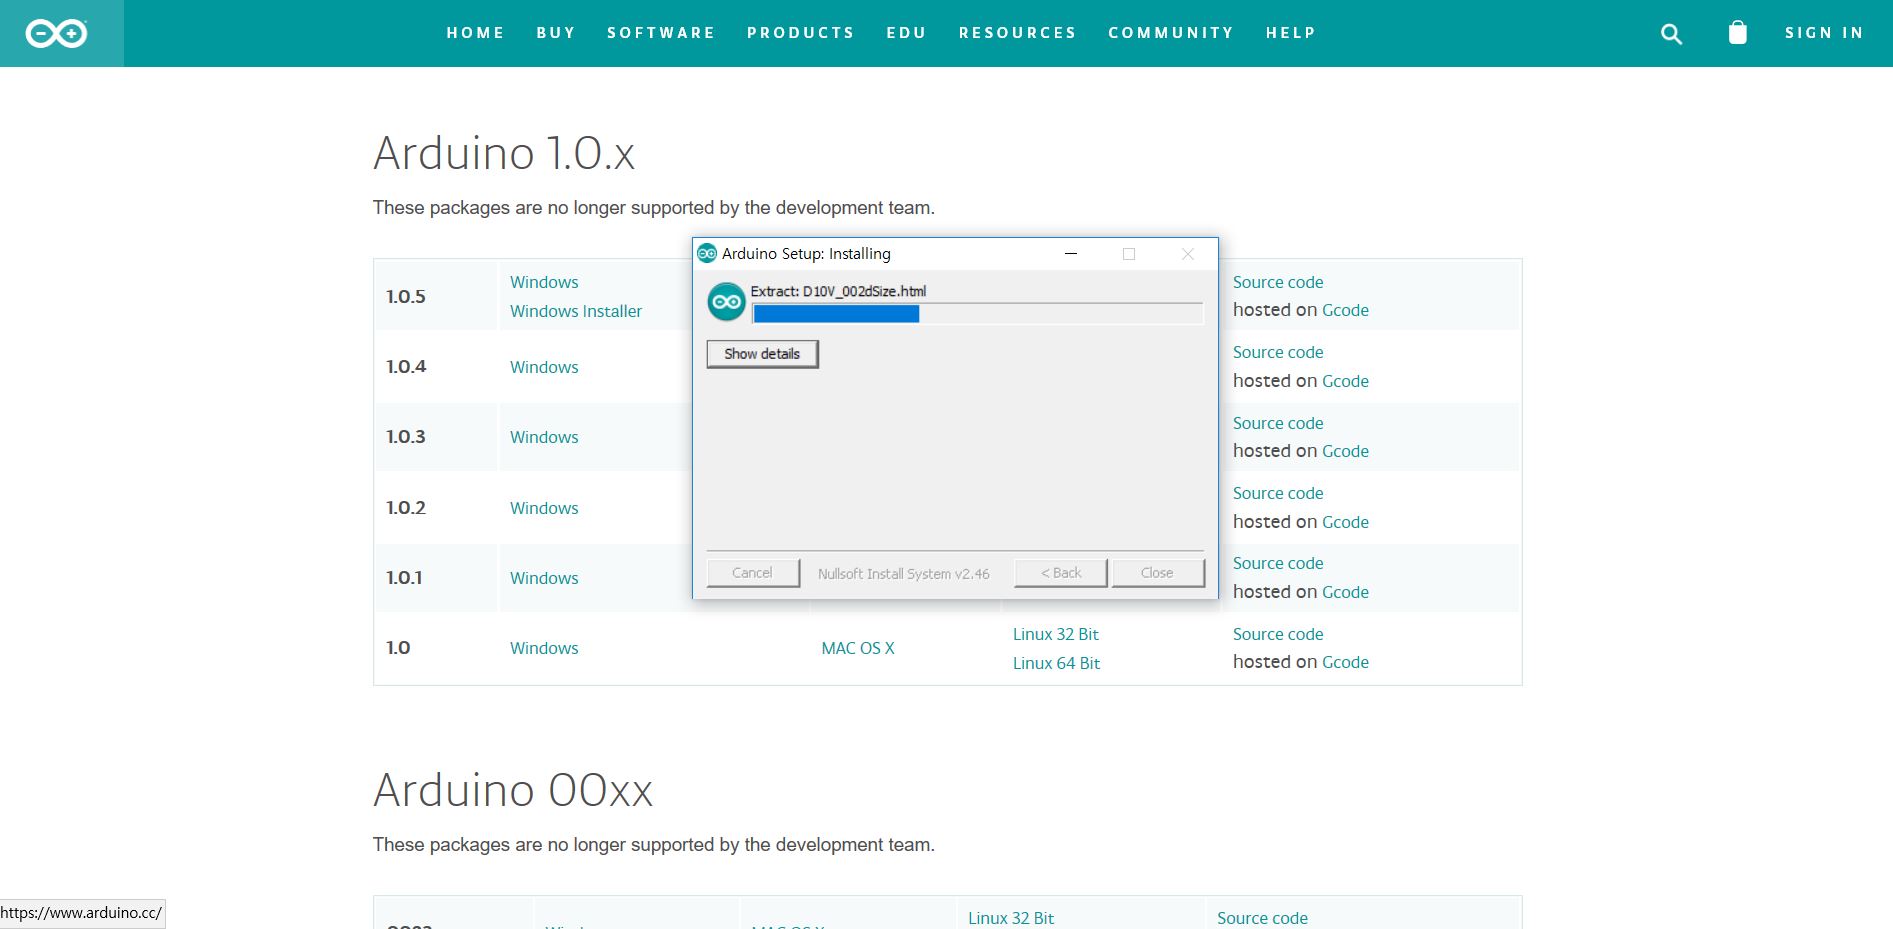Screen dimensions: 1893x929
Task: Open Source code link for 1.0.3
Action: point(1278,423)
